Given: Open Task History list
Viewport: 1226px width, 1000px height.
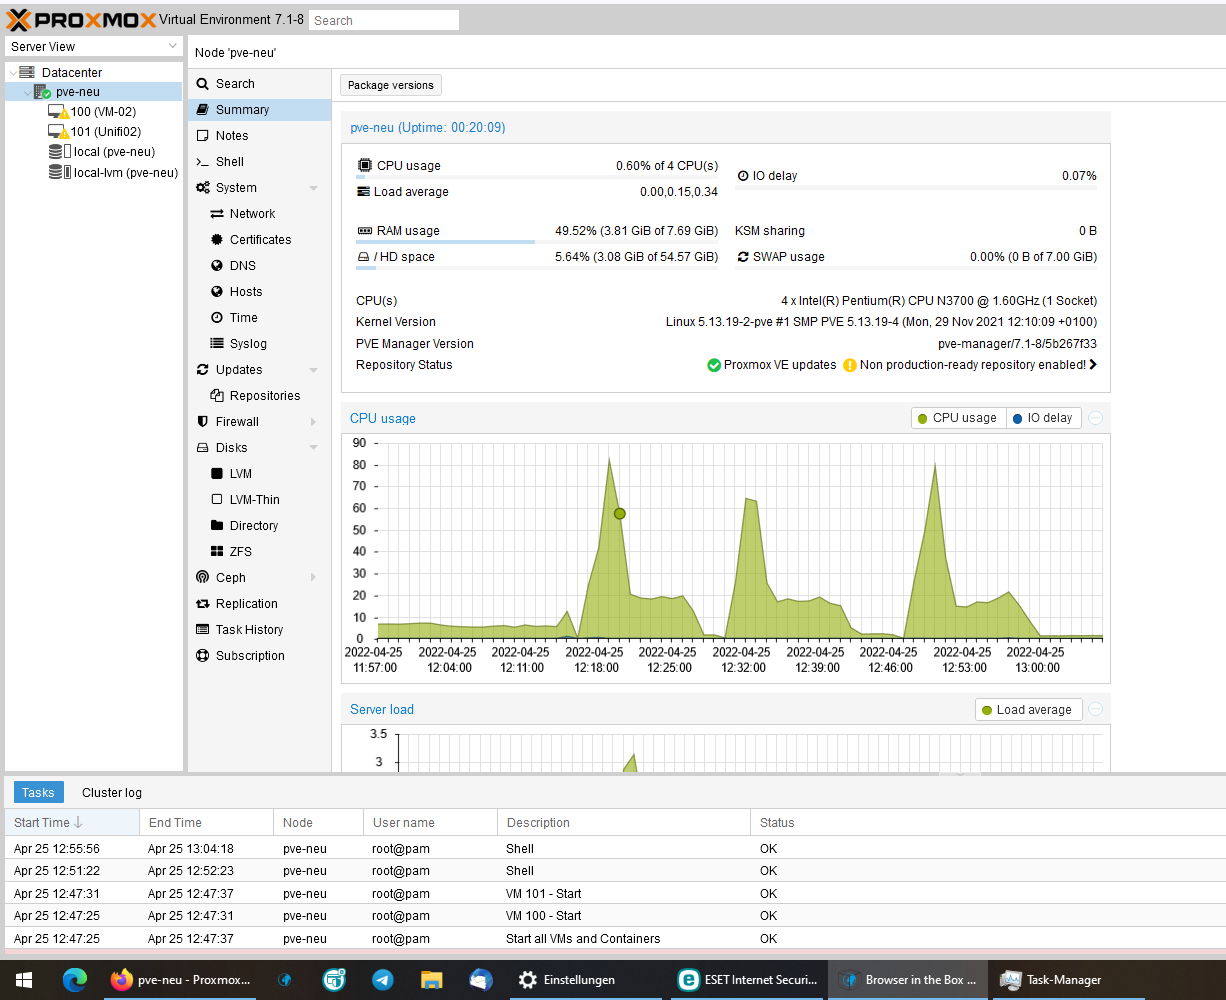Looking at the screenshot, I should coord(259,630).
